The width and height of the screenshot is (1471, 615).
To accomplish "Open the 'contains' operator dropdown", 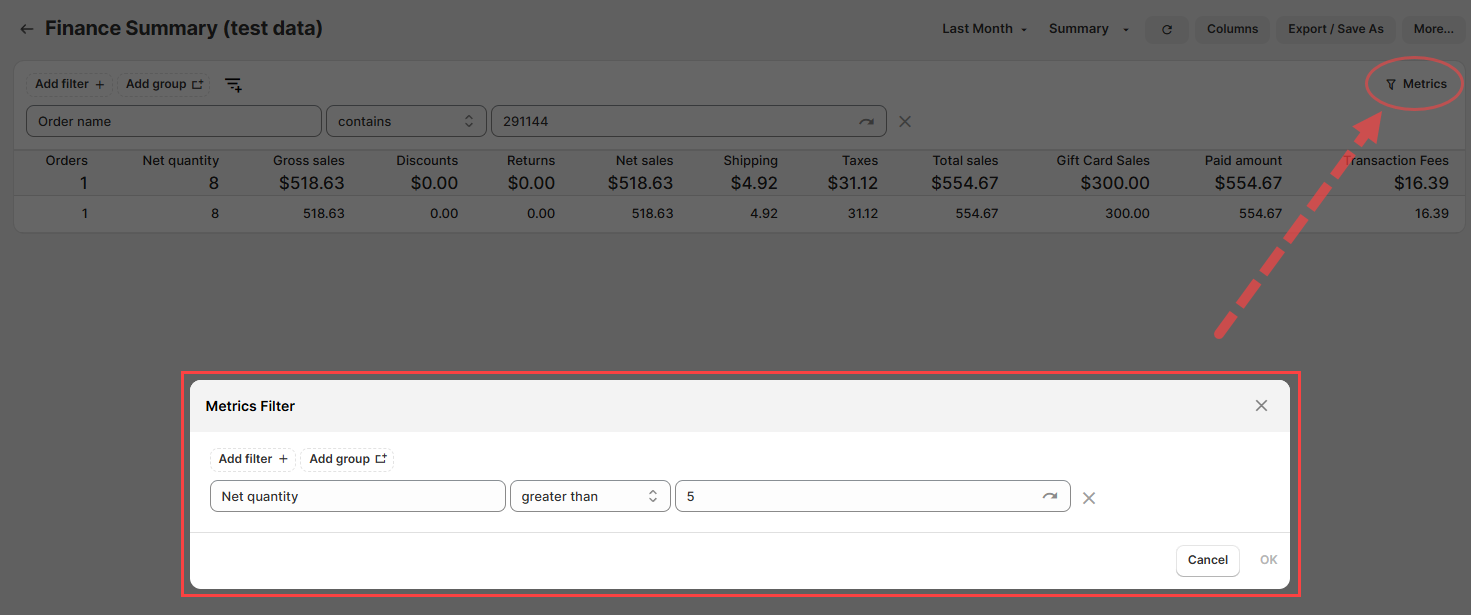I will [406, 121].
